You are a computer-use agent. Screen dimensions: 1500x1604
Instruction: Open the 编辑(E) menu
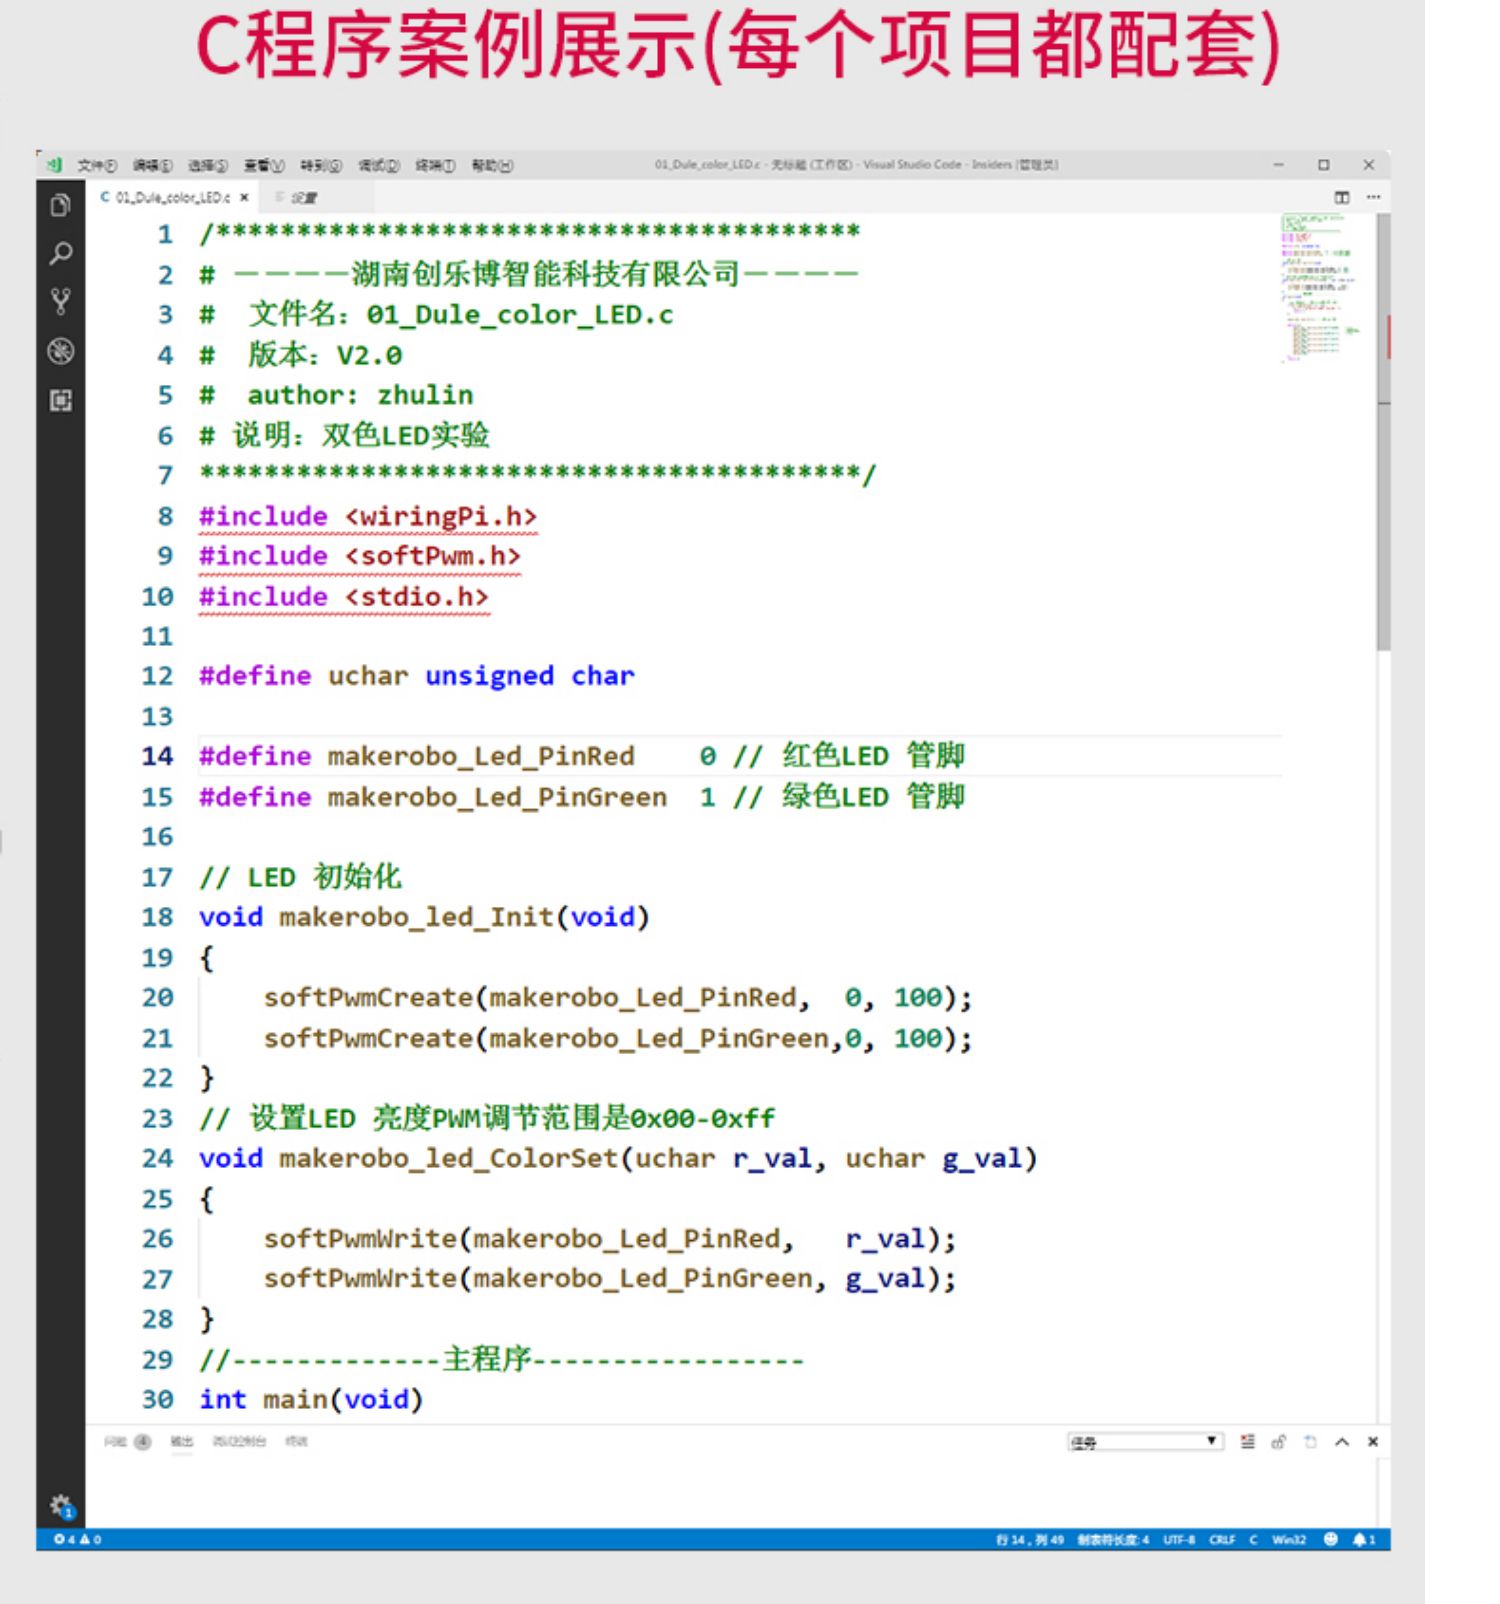pos(152,165)
